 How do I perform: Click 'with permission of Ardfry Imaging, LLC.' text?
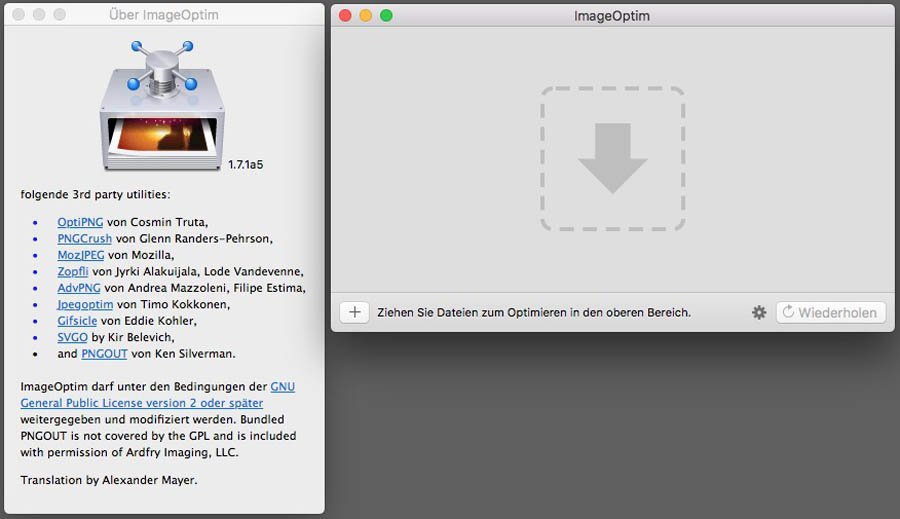coord(129,452)
